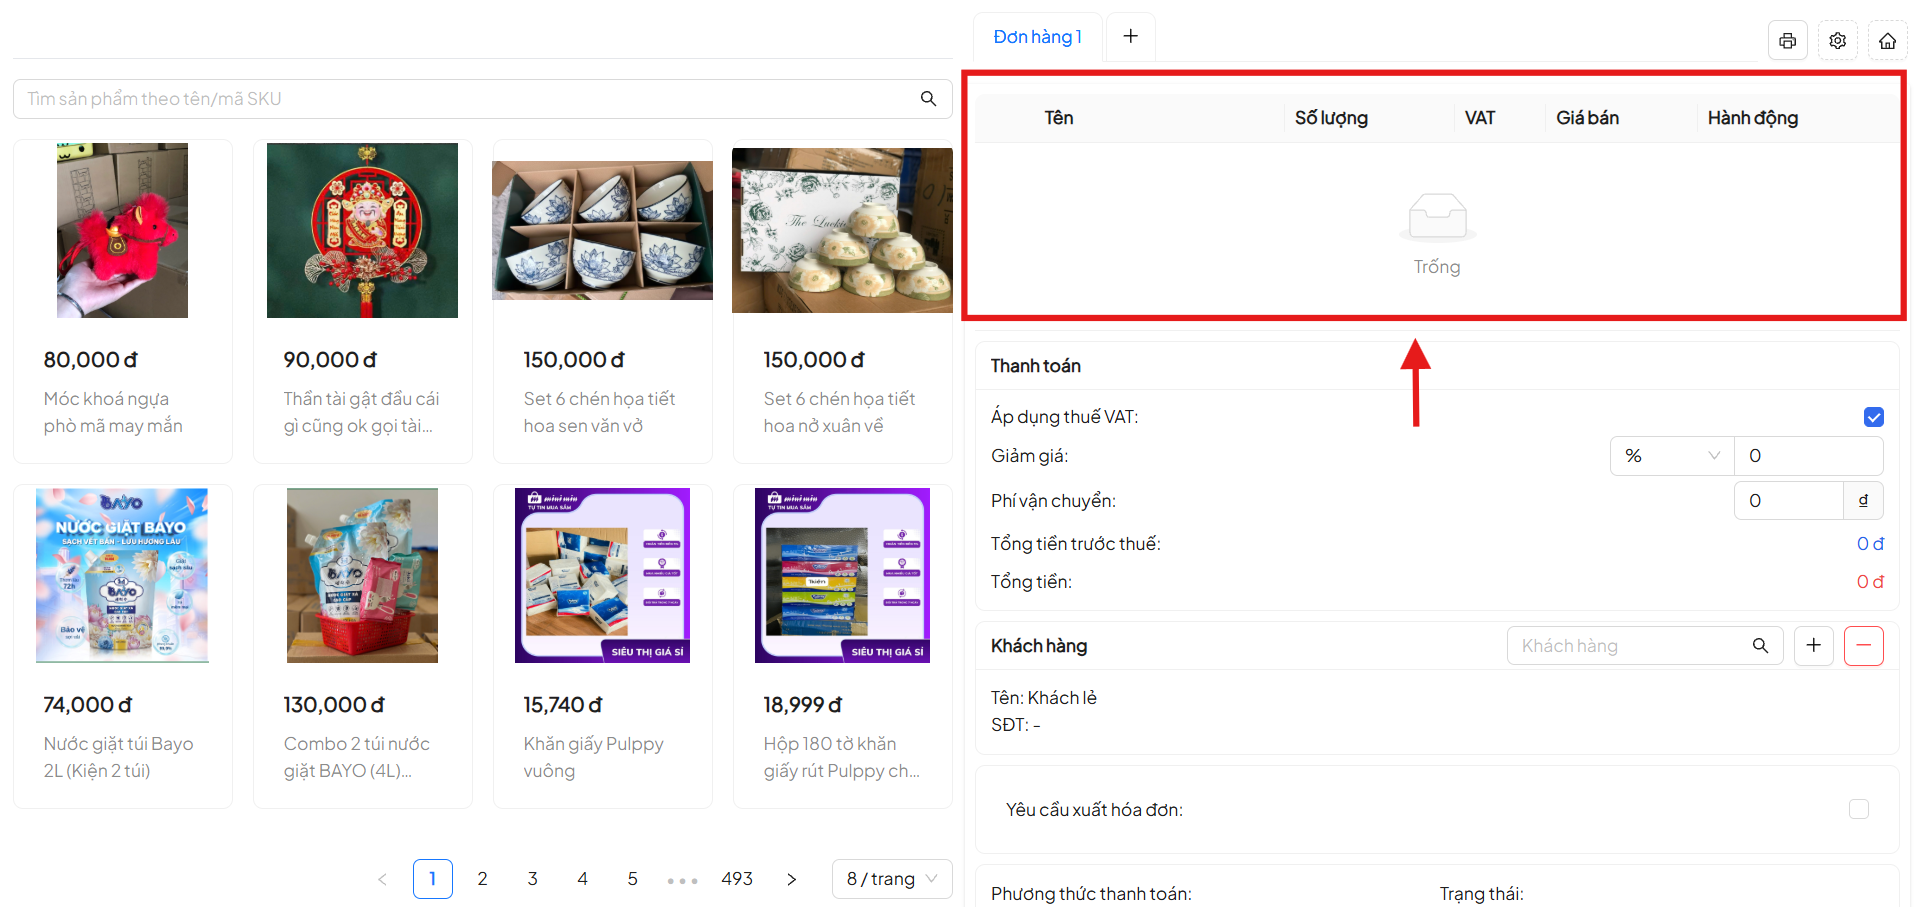The height and width of the screenshot is (907, 1918).
Task: Switch to the Đơn hàng 1 tab
Action: pos(1037,37)
